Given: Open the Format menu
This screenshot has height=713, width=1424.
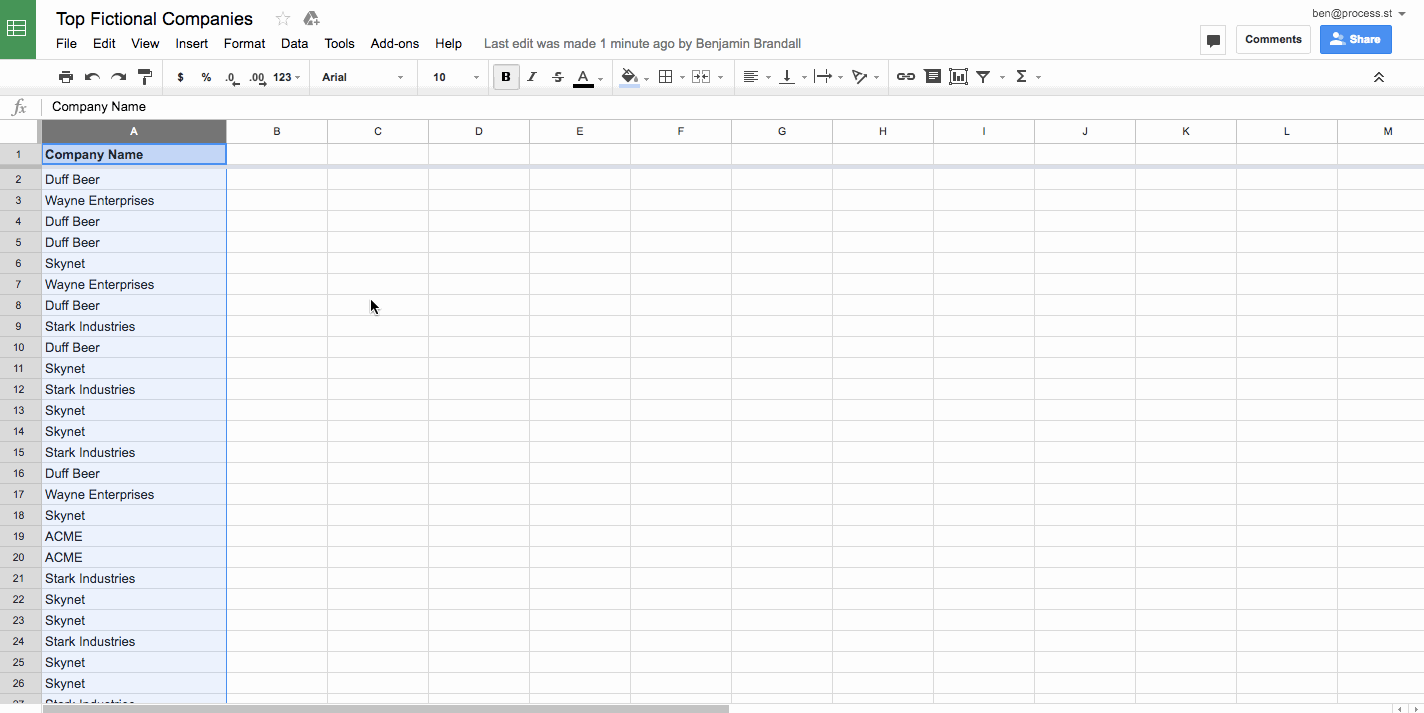Looking at the screenshot, I should tap(244, 44).
